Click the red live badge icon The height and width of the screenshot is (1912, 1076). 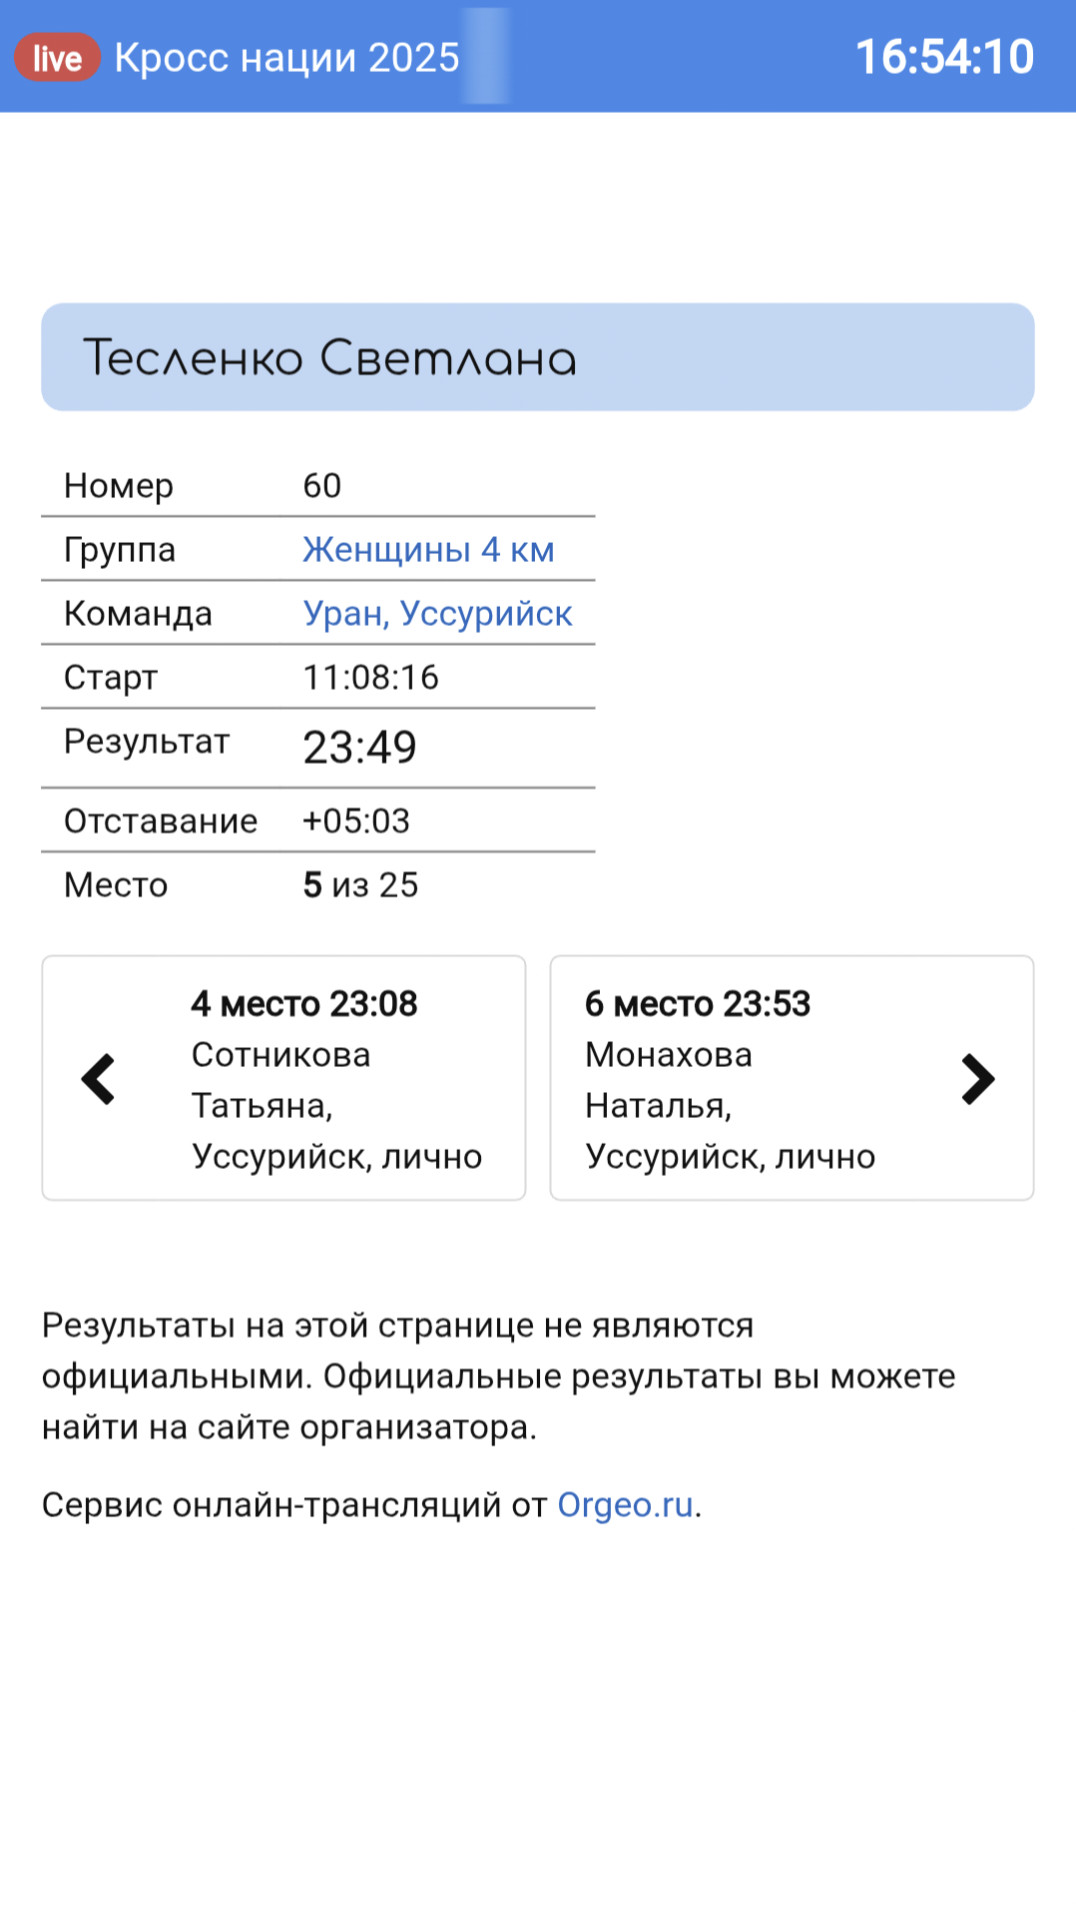coord(57,58)
